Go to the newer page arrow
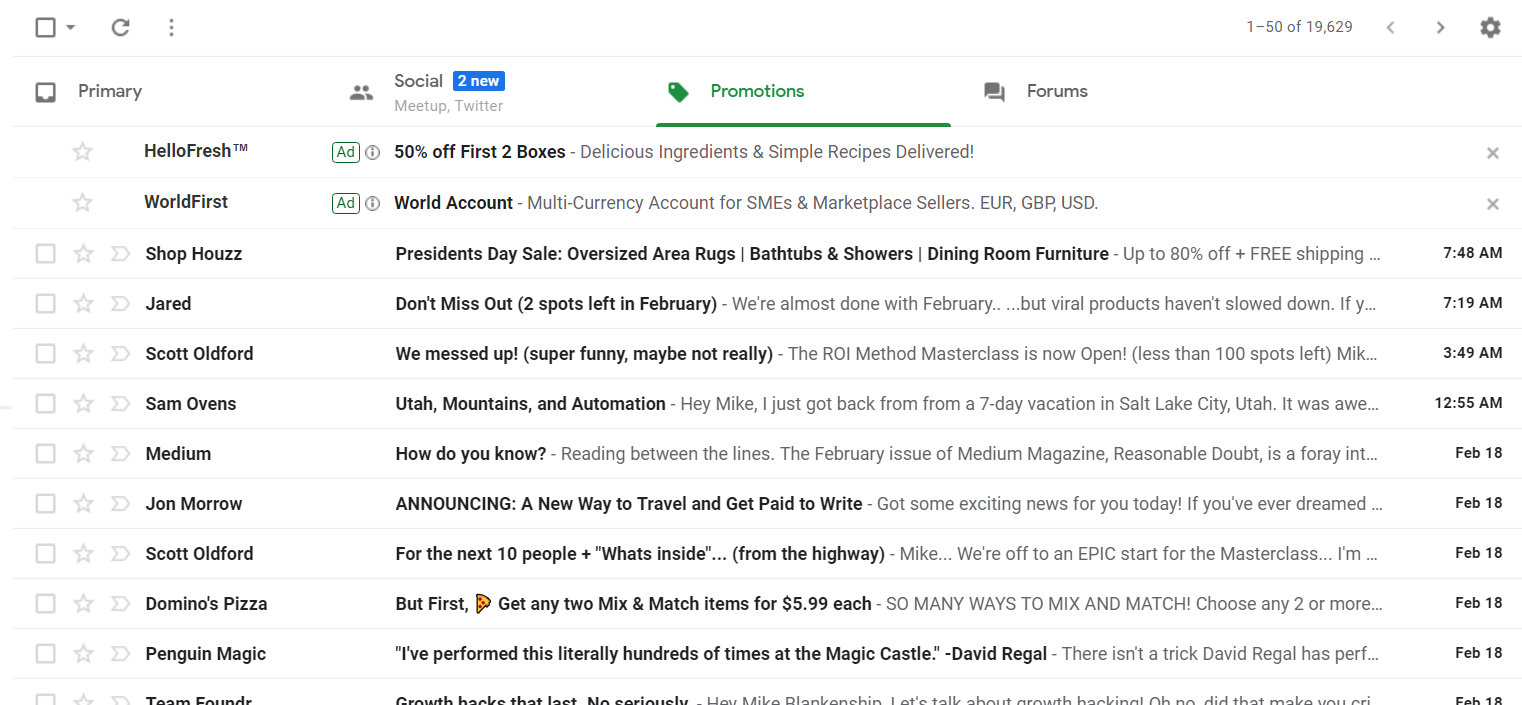 click(x=1390, y=27)
